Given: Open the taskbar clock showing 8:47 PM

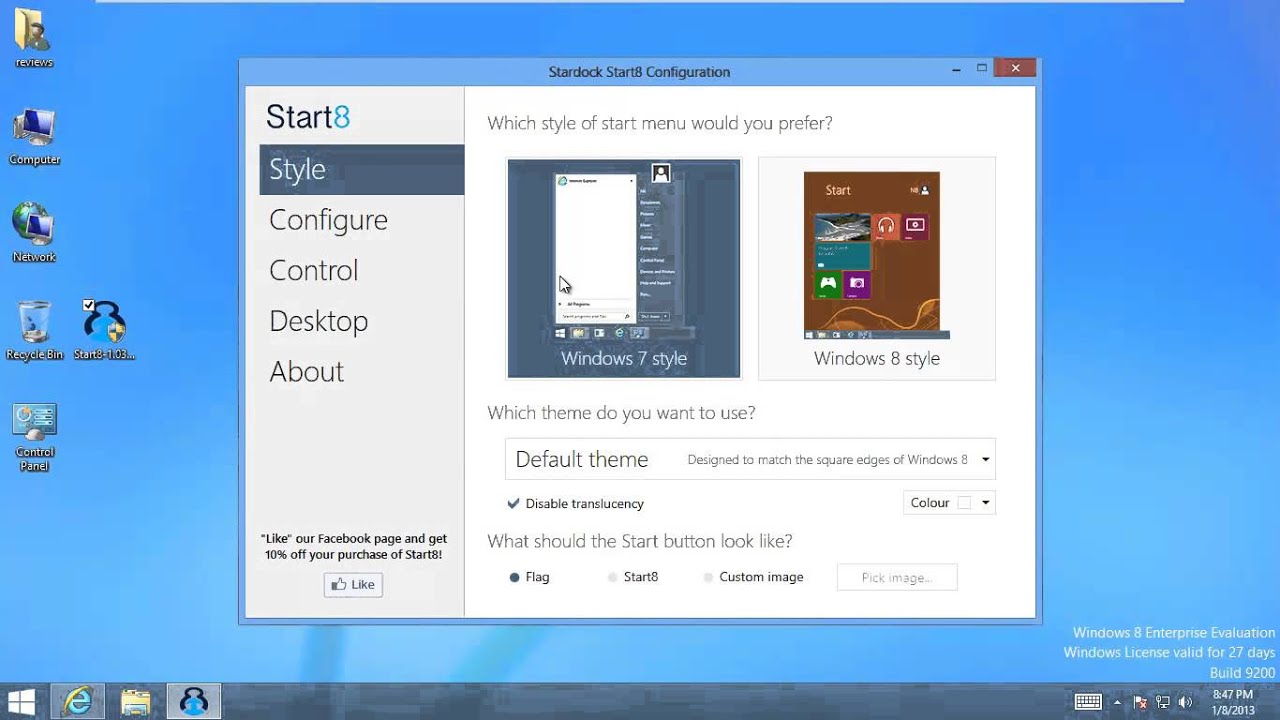Looking at the screenshot, I should [1232, 702].
